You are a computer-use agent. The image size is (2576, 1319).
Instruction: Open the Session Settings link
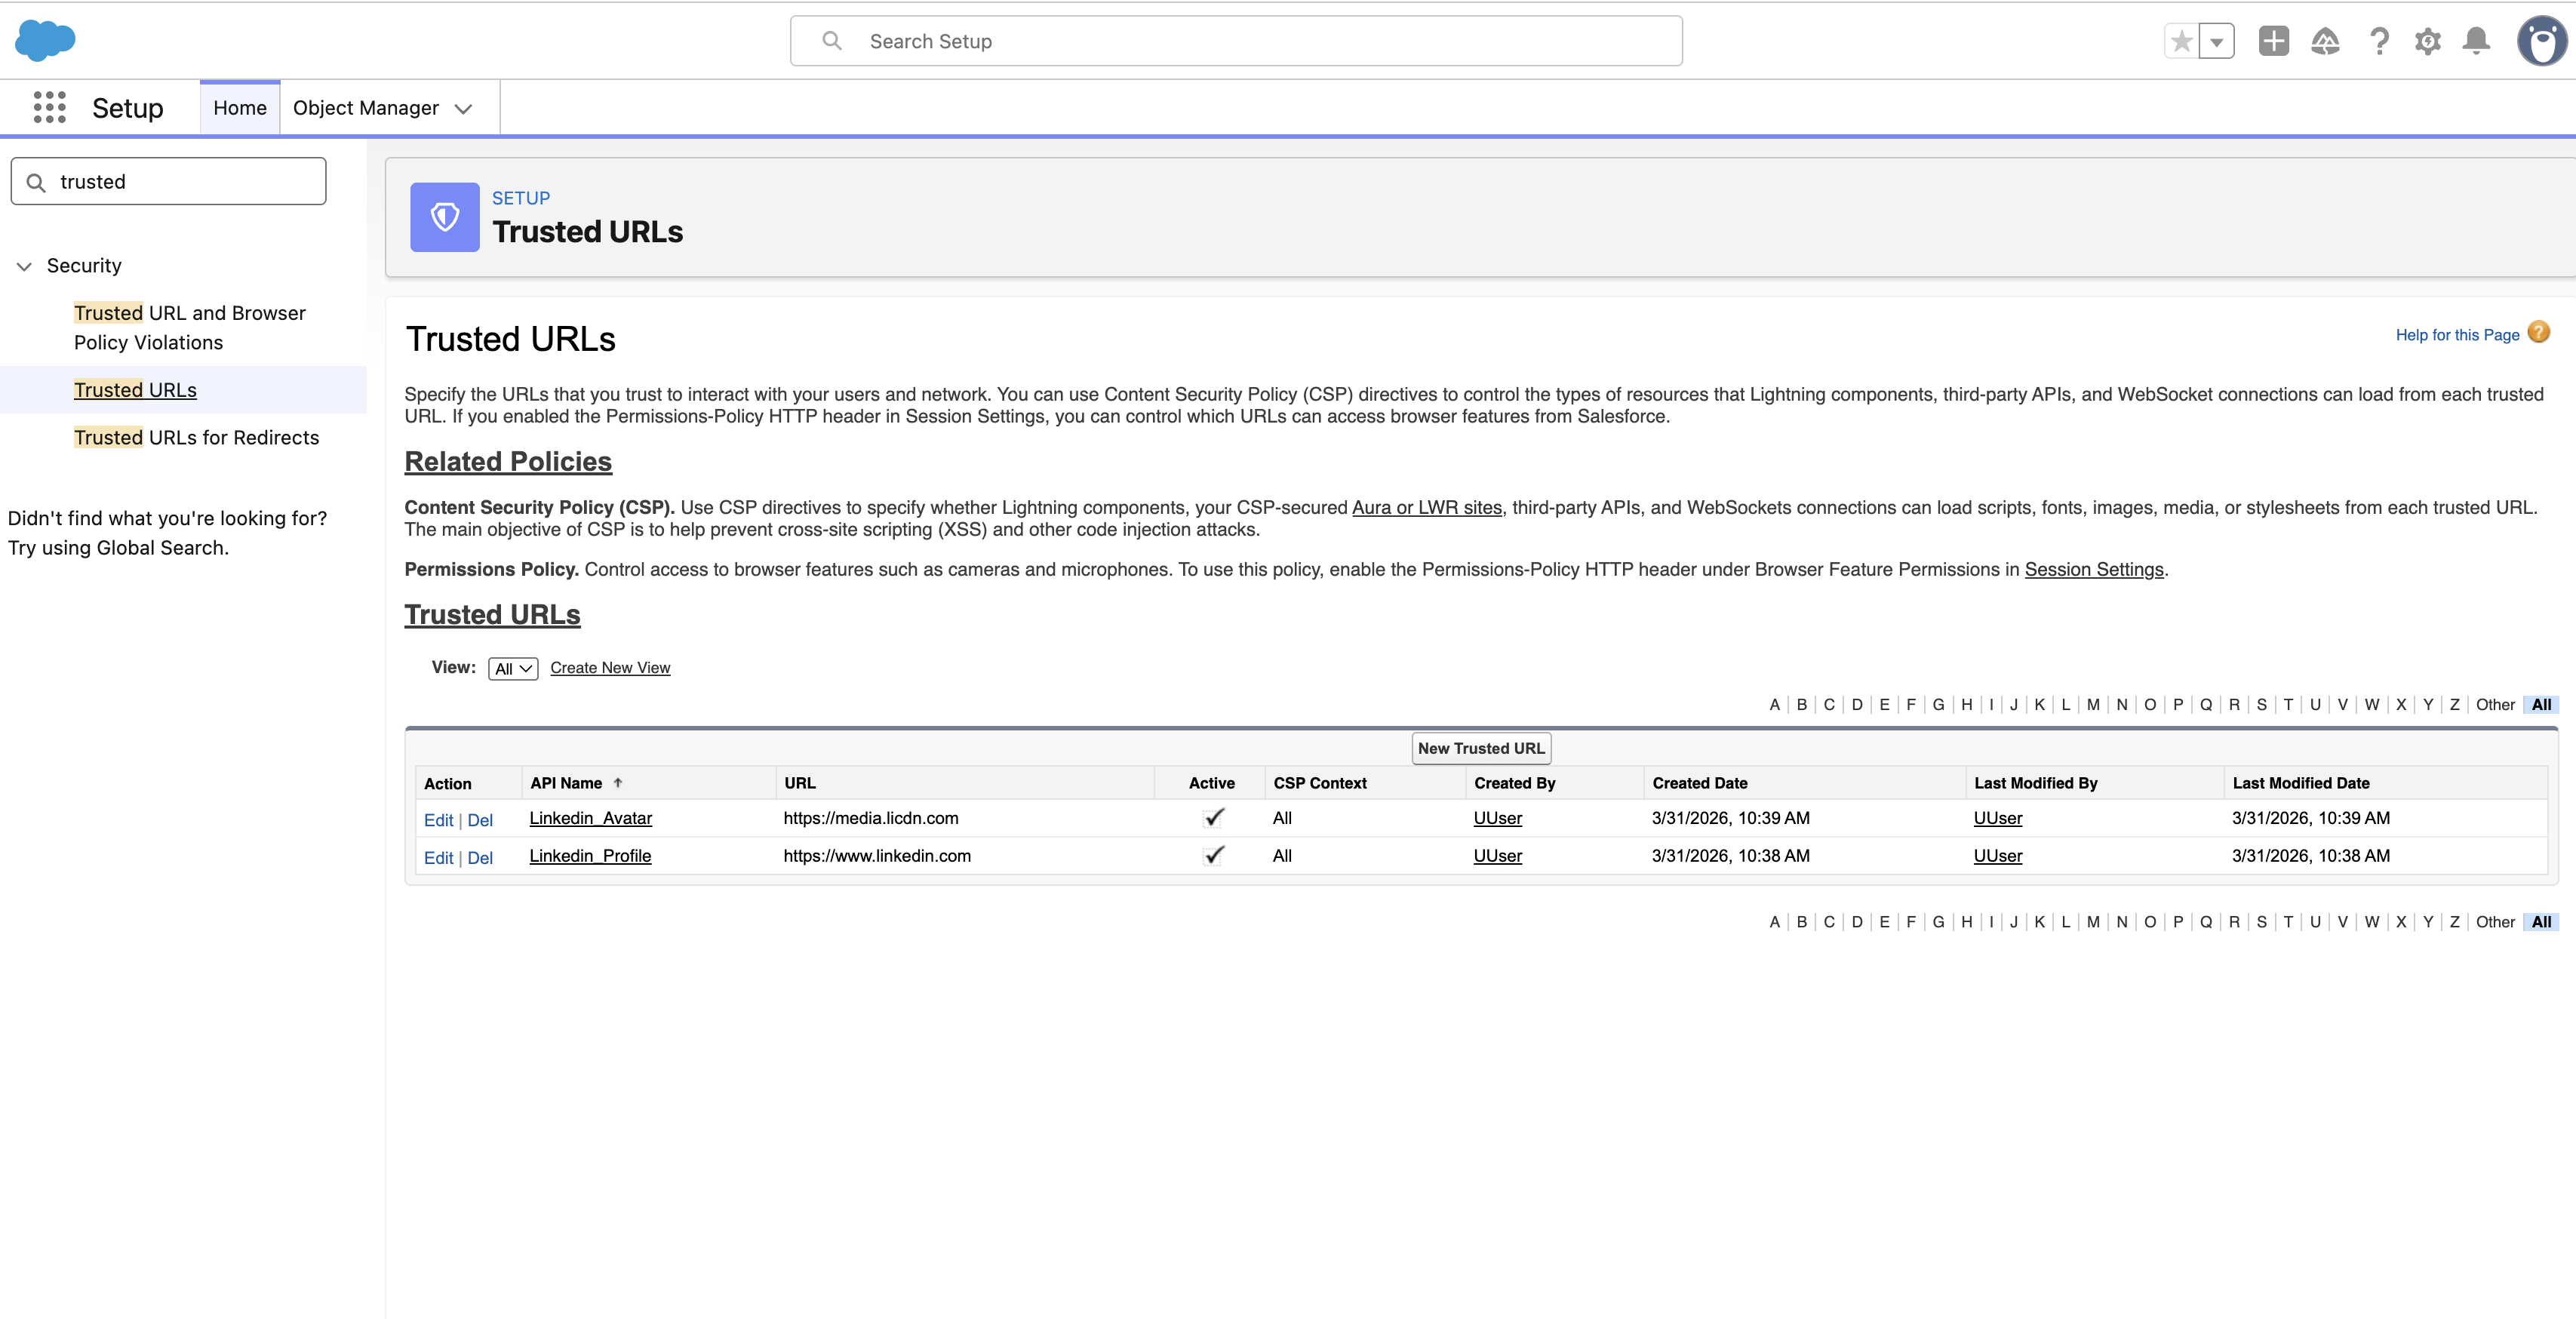tap(2094, 569)
